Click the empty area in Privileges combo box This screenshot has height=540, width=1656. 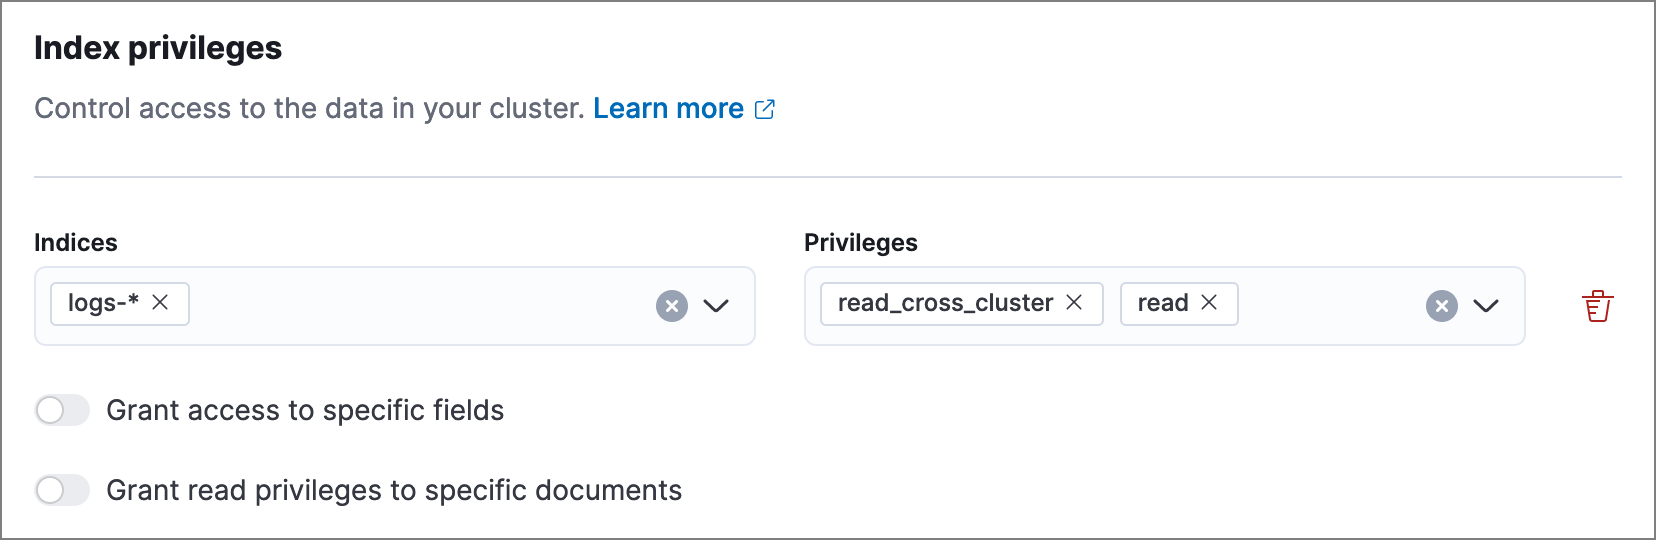click(1330, 306)
